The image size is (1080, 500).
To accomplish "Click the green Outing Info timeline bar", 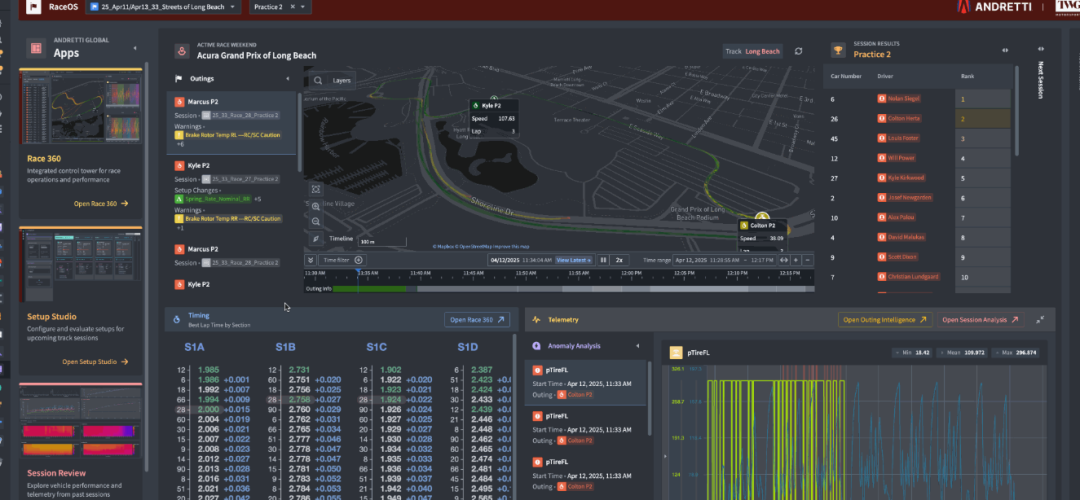I will pyautogui.click(x=369, y=289).
